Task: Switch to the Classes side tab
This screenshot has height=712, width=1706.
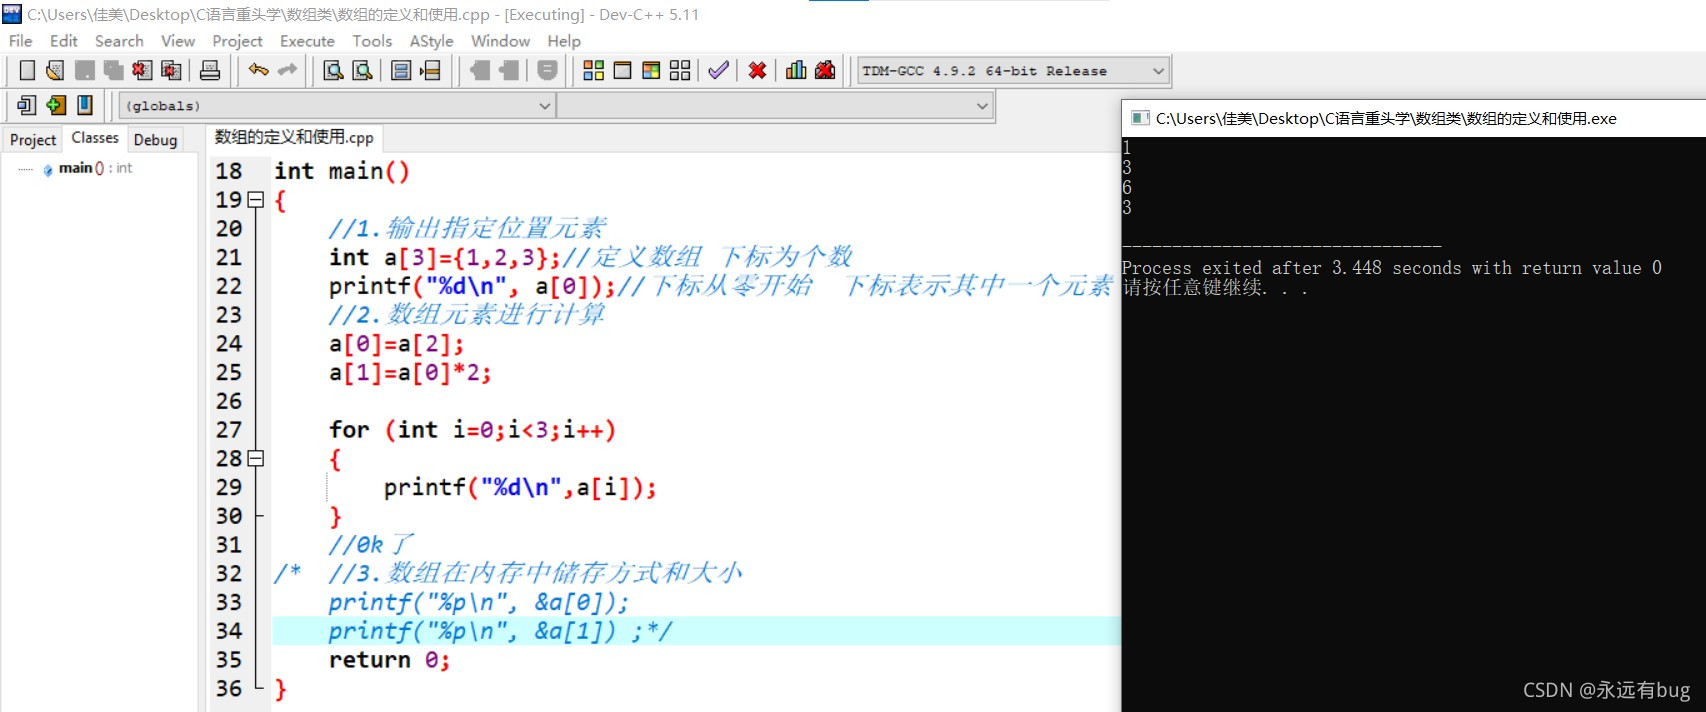Action: pyautogui.click(x=95, y=138)
